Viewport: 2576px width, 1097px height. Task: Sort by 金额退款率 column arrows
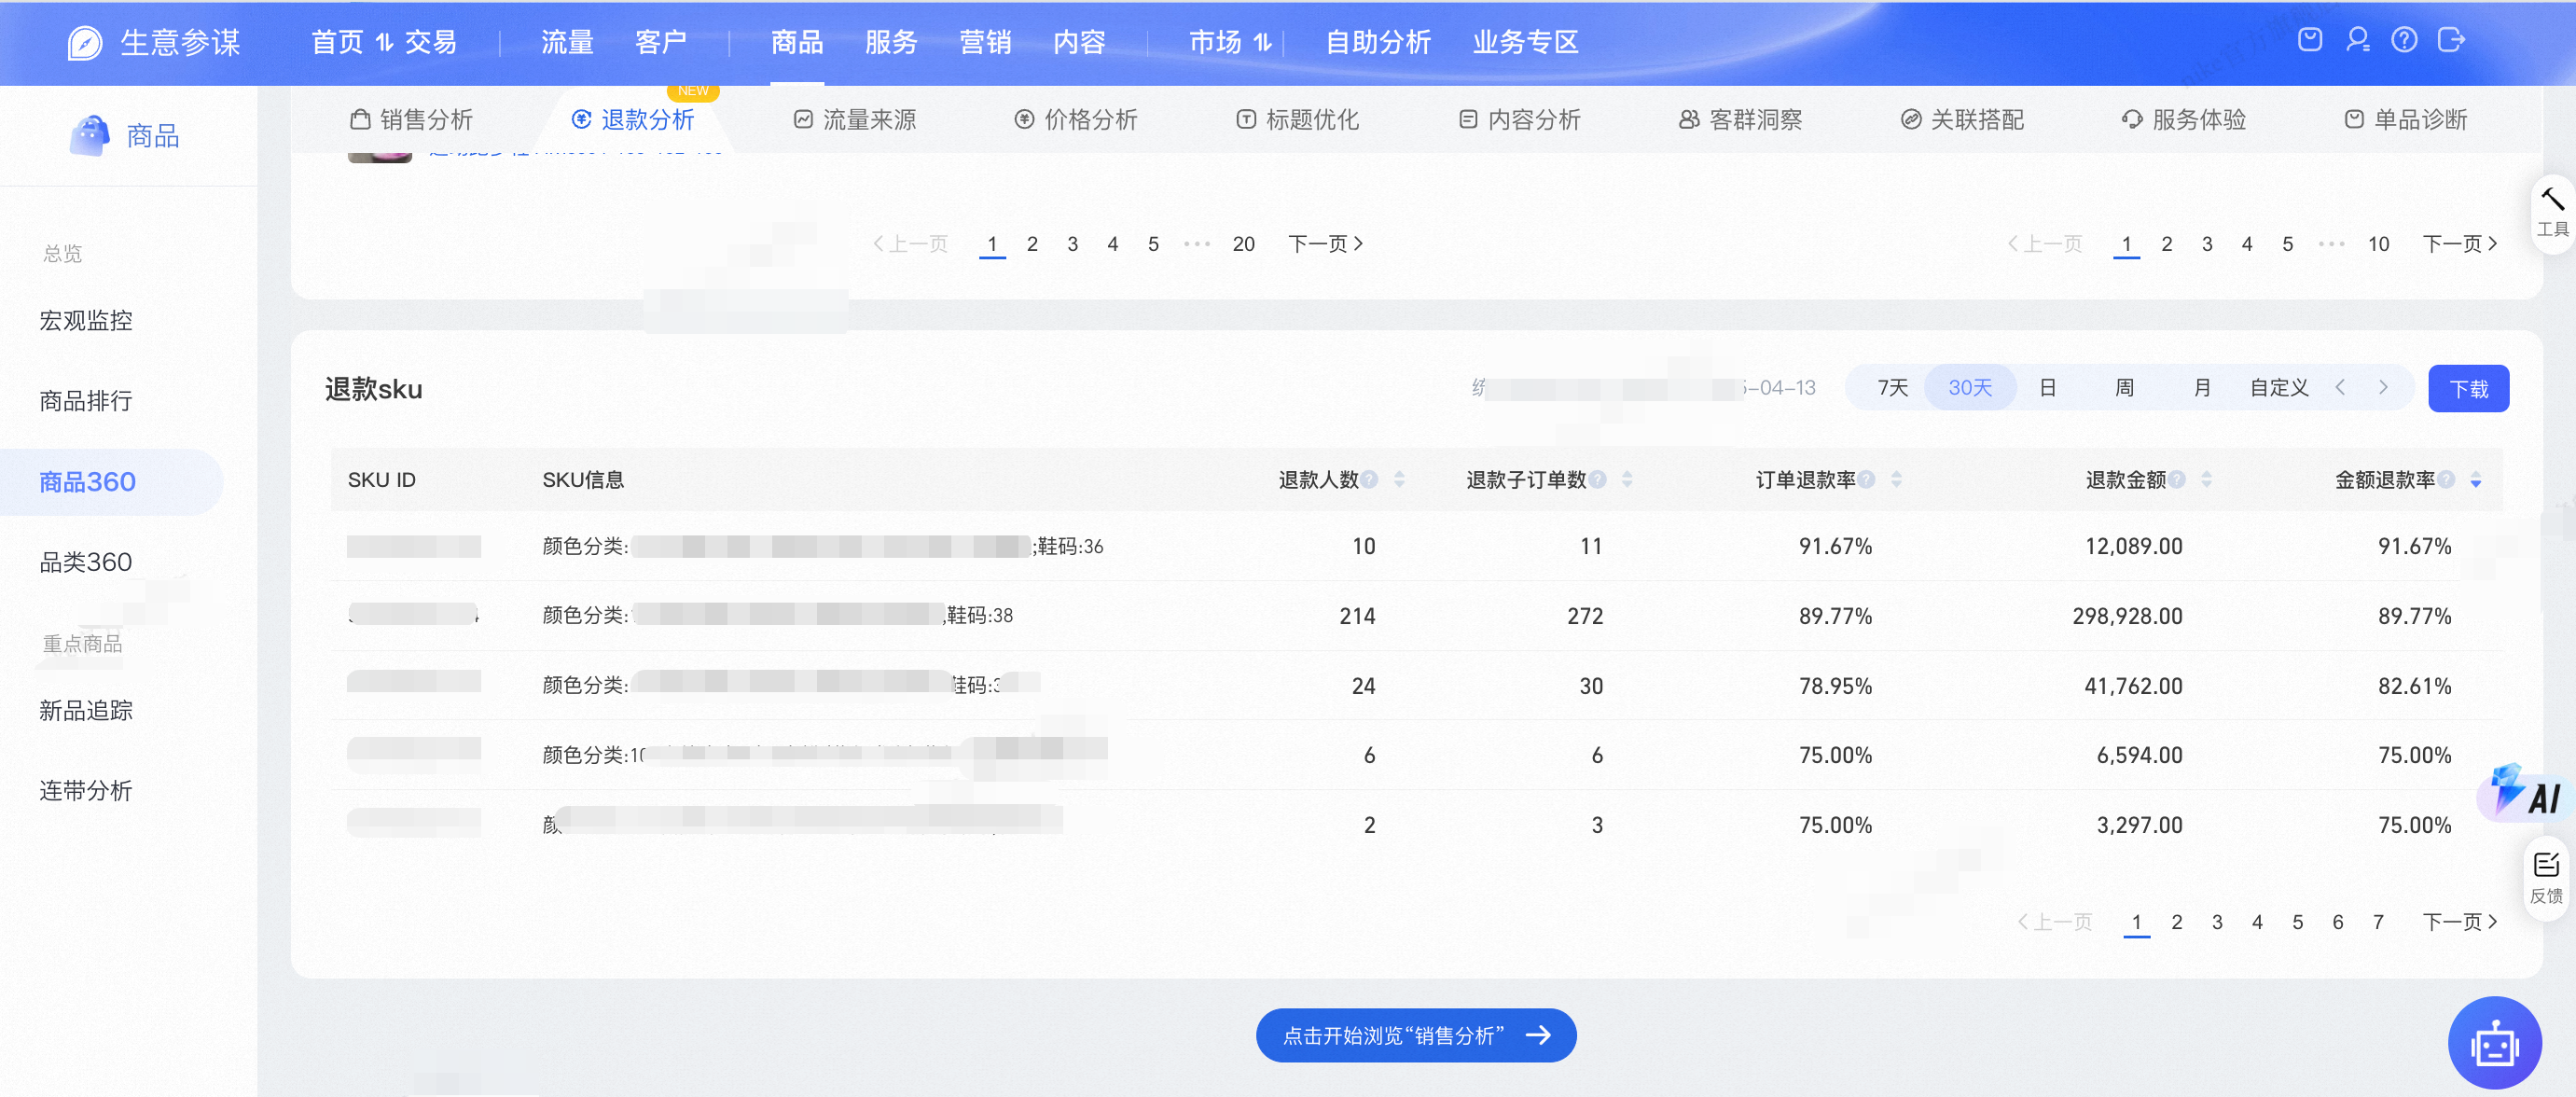(x=2475, y=479)
